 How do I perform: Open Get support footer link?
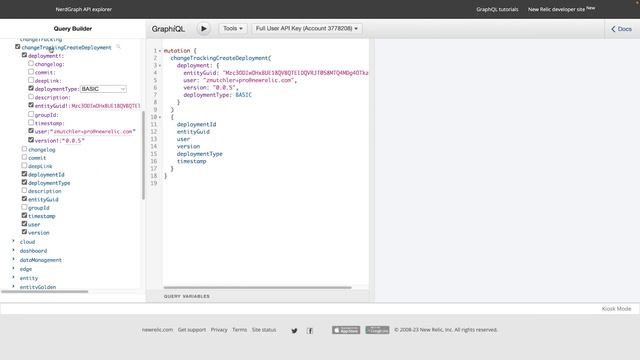pyautogui.click(x=192, y=330)
